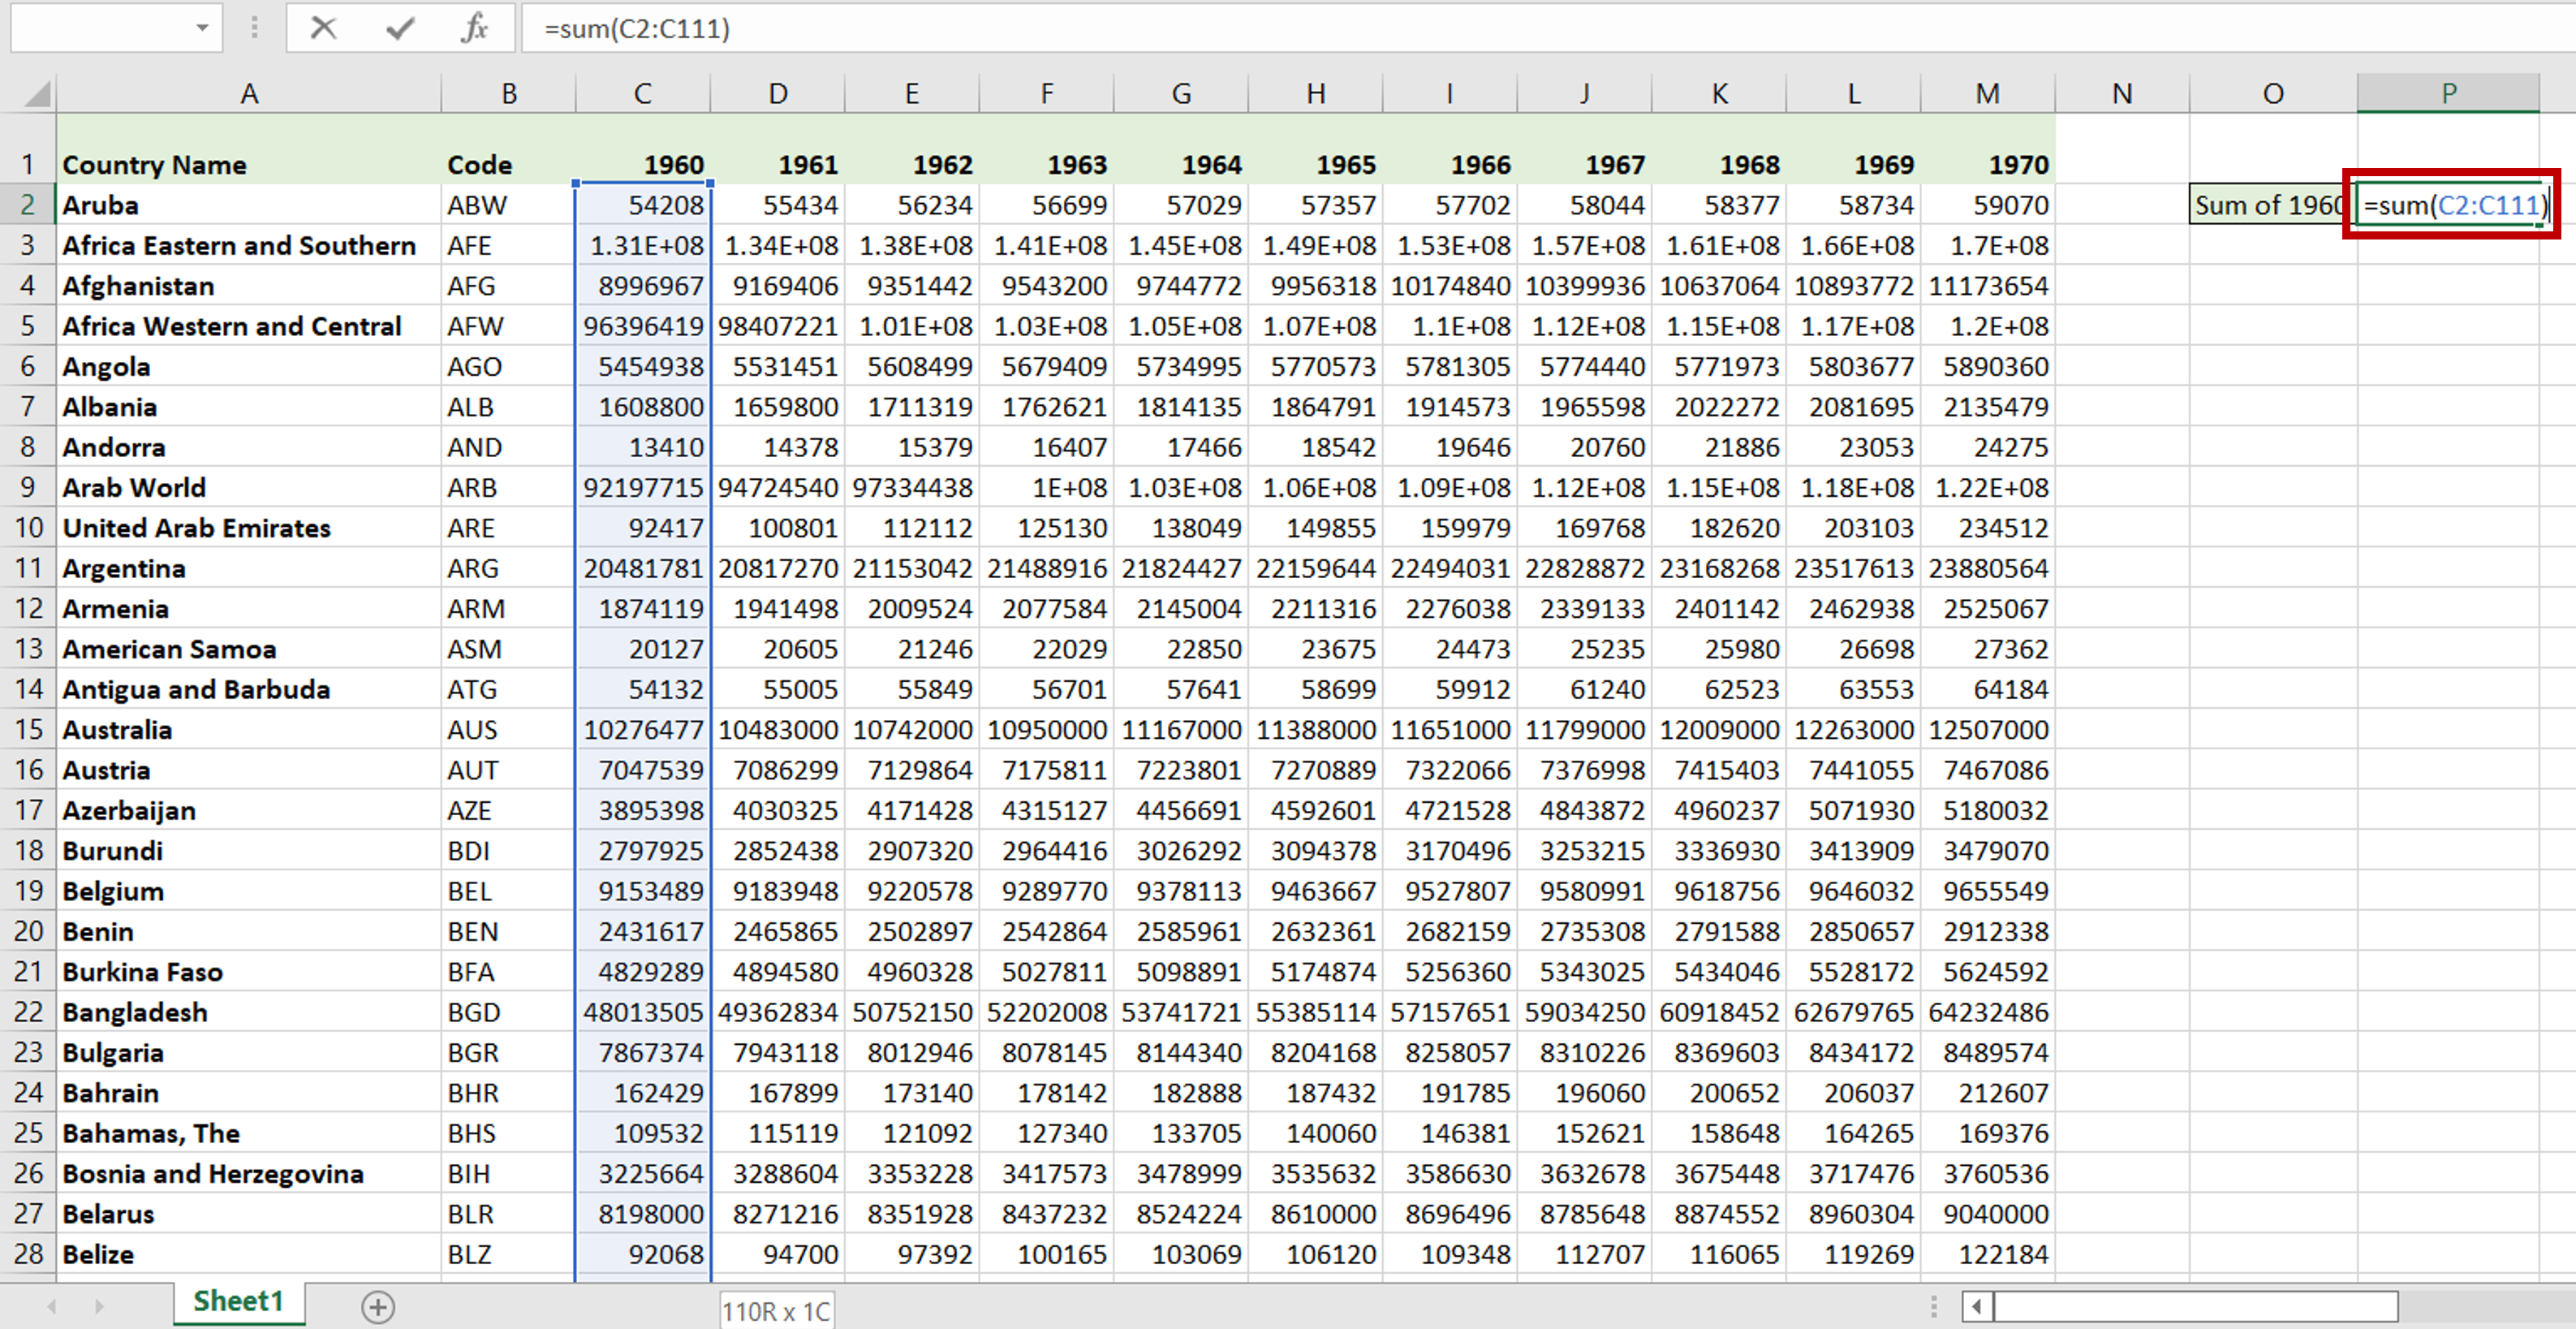Confirm formula with the checkmark Enter icon

399,28
